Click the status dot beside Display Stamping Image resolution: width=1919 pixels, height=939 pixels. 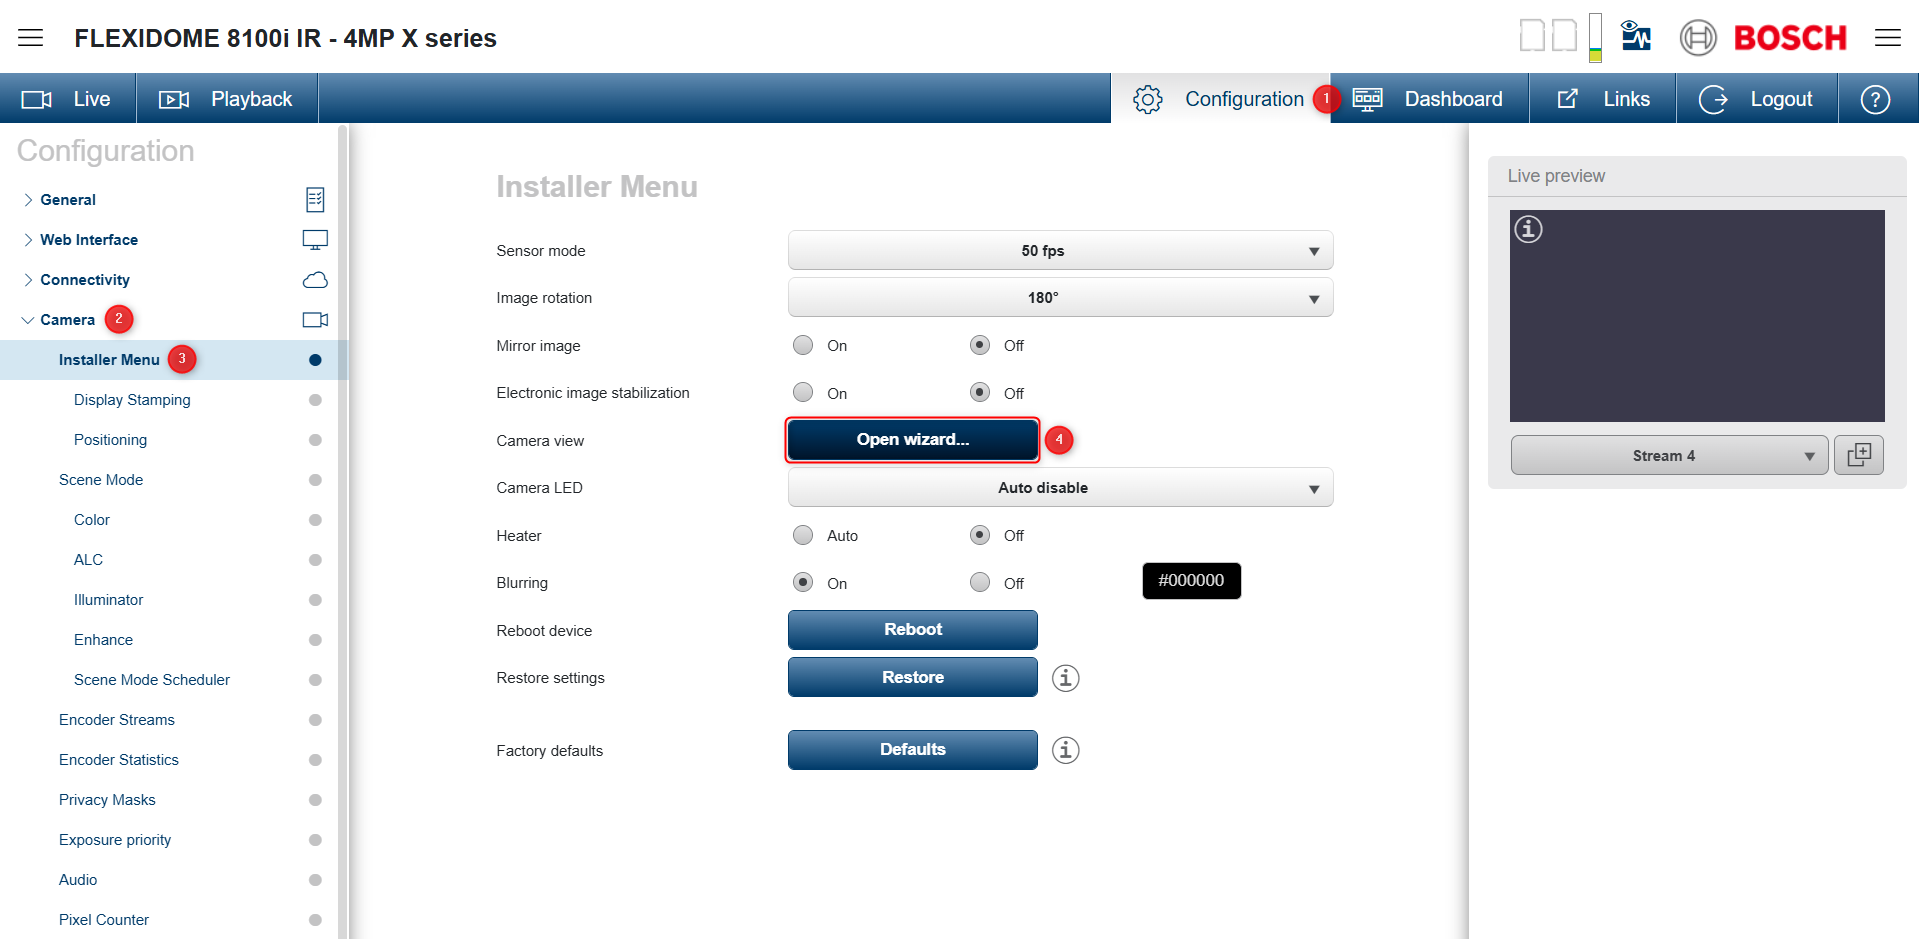pos(315,400)
